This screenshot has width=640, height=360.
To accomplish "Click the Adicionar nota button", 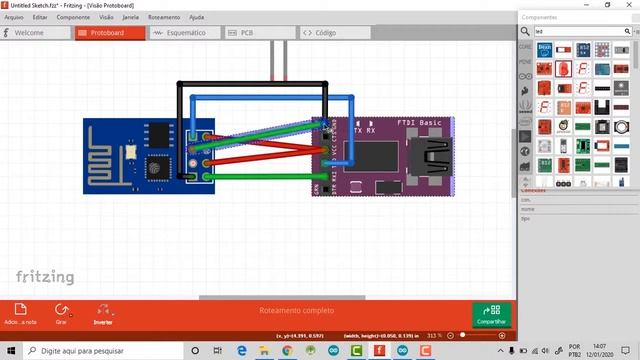I will 20,313.
